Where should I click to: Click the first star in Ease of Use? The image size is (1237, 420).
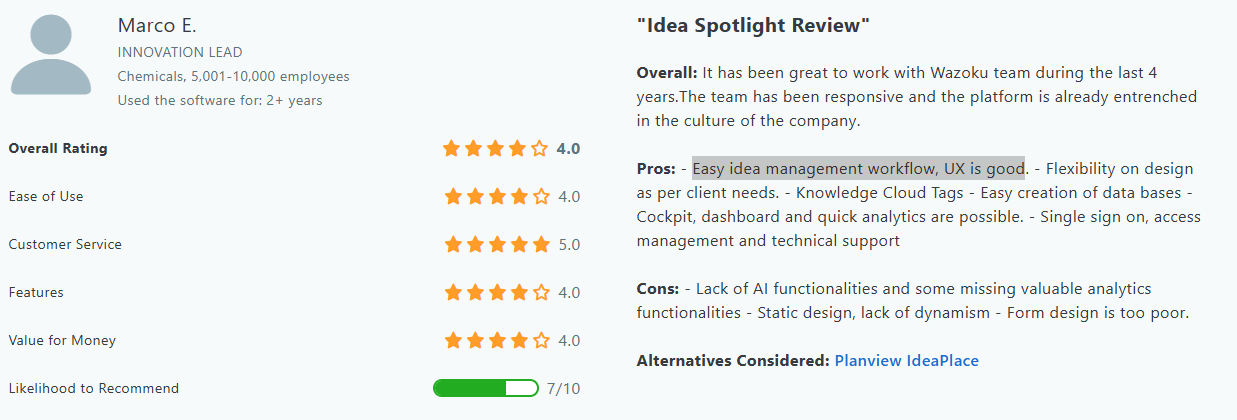click(x=454, y=197)
